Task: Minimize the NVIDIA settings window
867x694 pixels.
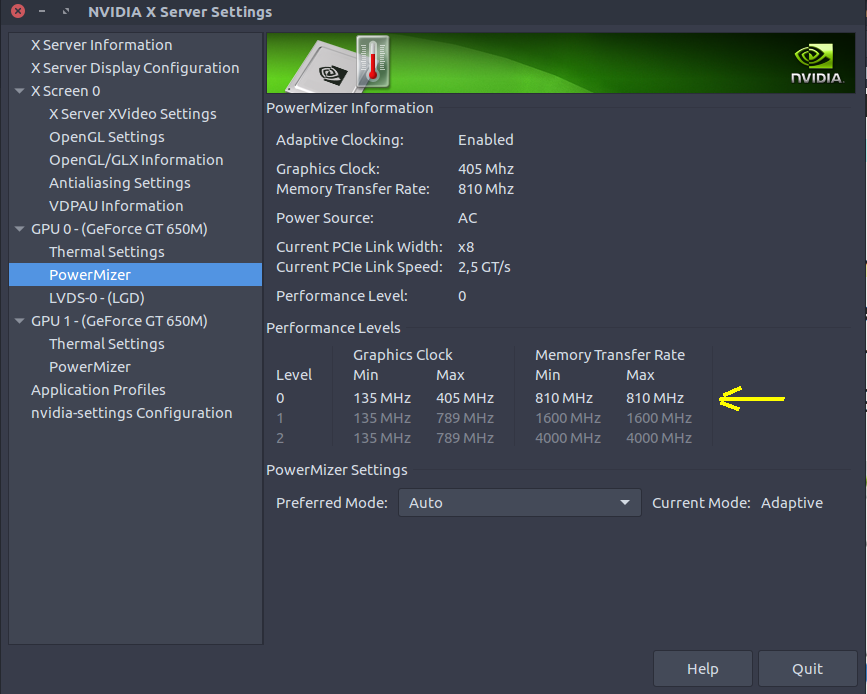Action: point(42,11)
